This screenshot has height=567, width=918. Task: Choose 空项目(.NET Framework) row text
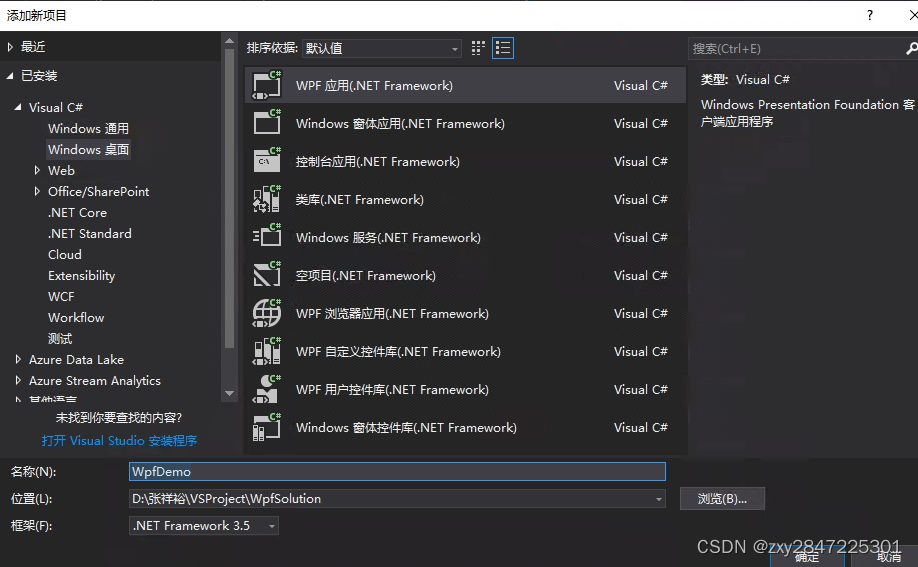[x=365, y=276]
